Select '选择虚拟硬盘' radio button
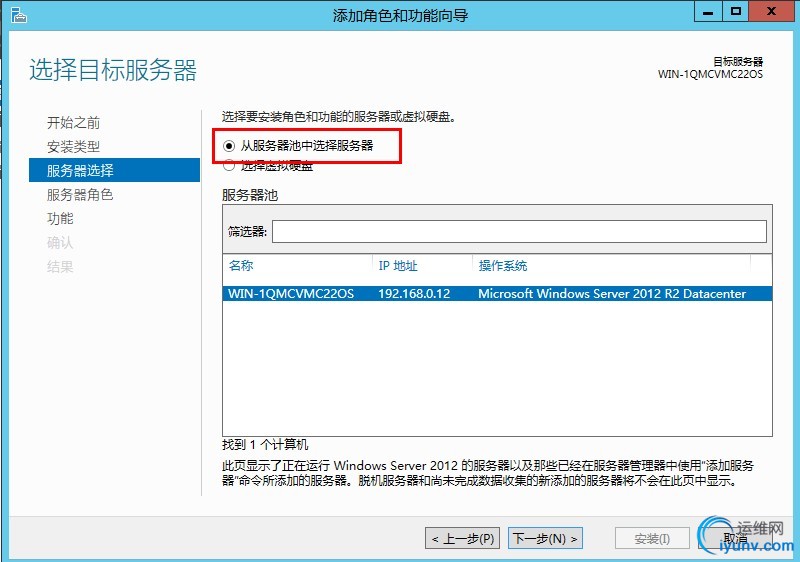The width and height of the screenshot is (800, 562). click(x=229, y=165)
